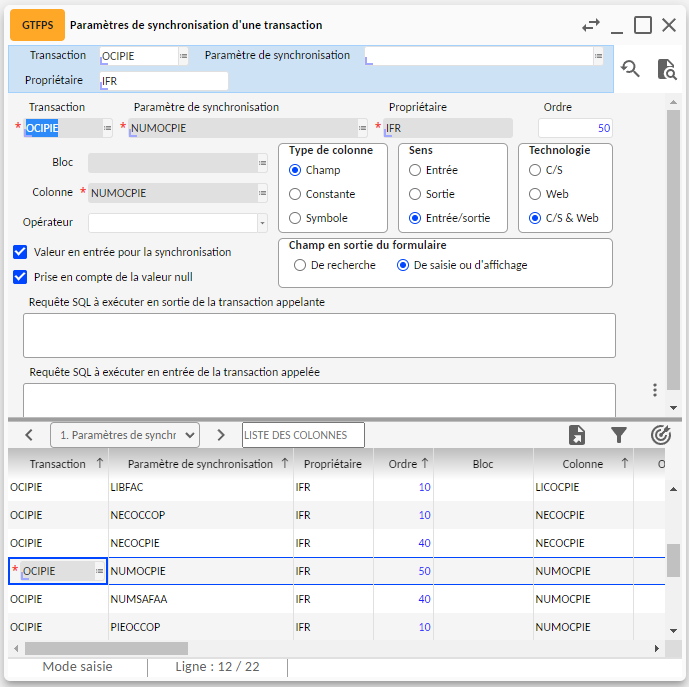Click the swap arrows icon in title bar

592,25
